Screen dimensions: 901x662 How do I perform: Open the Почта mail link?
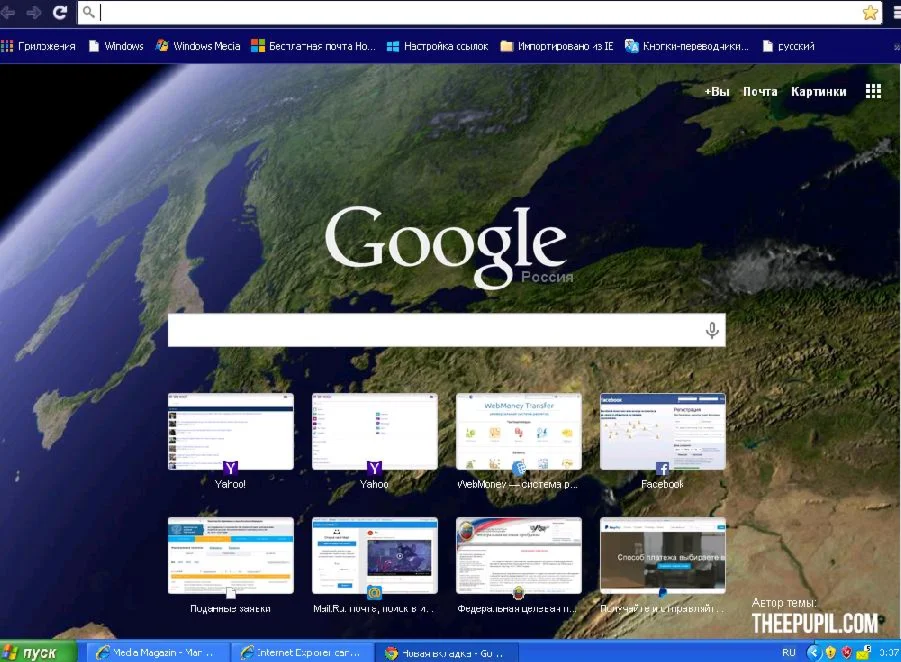pyautogui.click(x=760, y=91)
